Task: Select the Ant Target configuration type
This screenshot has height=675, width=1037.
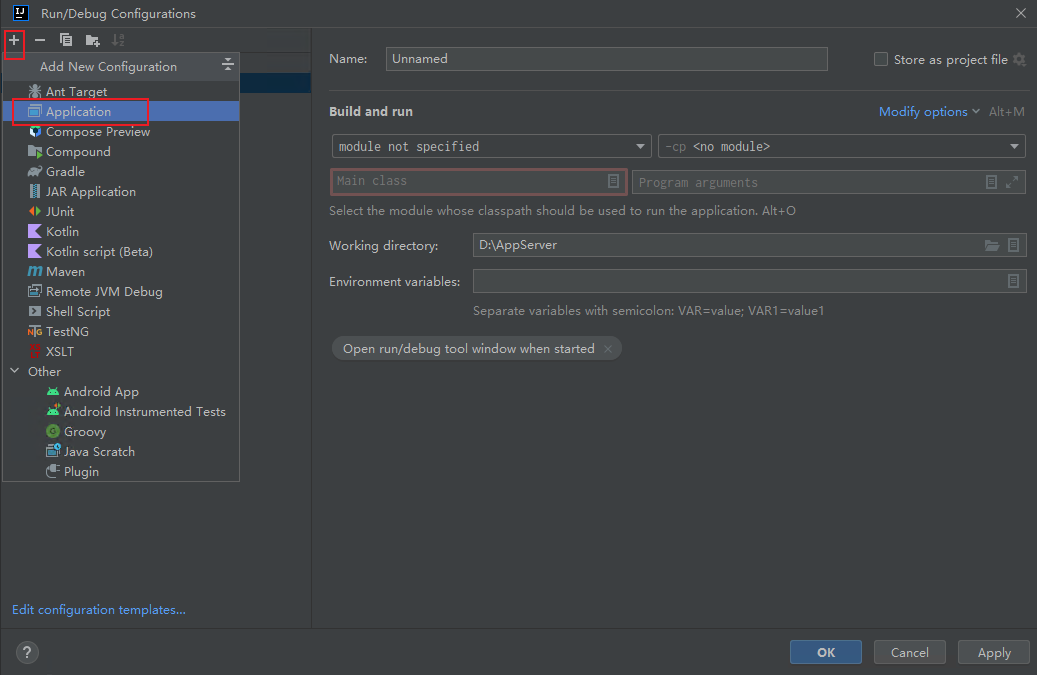Action: point(121,91)
